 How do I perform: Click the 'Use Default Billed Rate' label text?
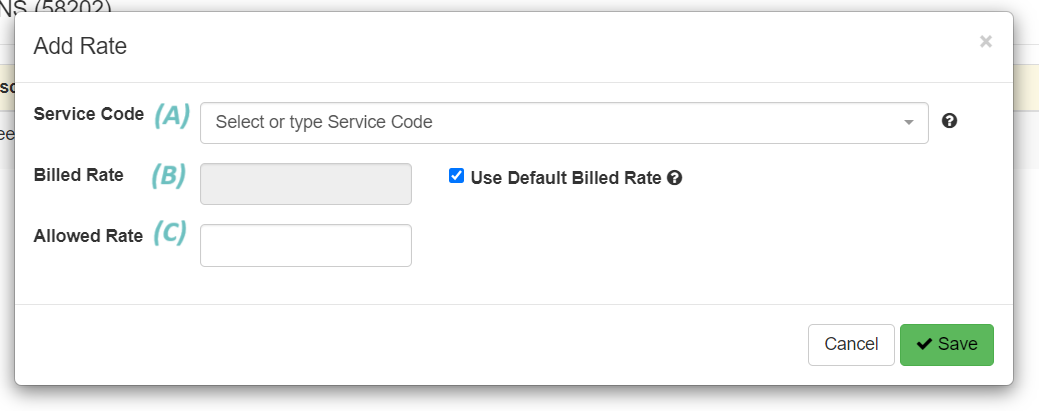click(566, 178)
